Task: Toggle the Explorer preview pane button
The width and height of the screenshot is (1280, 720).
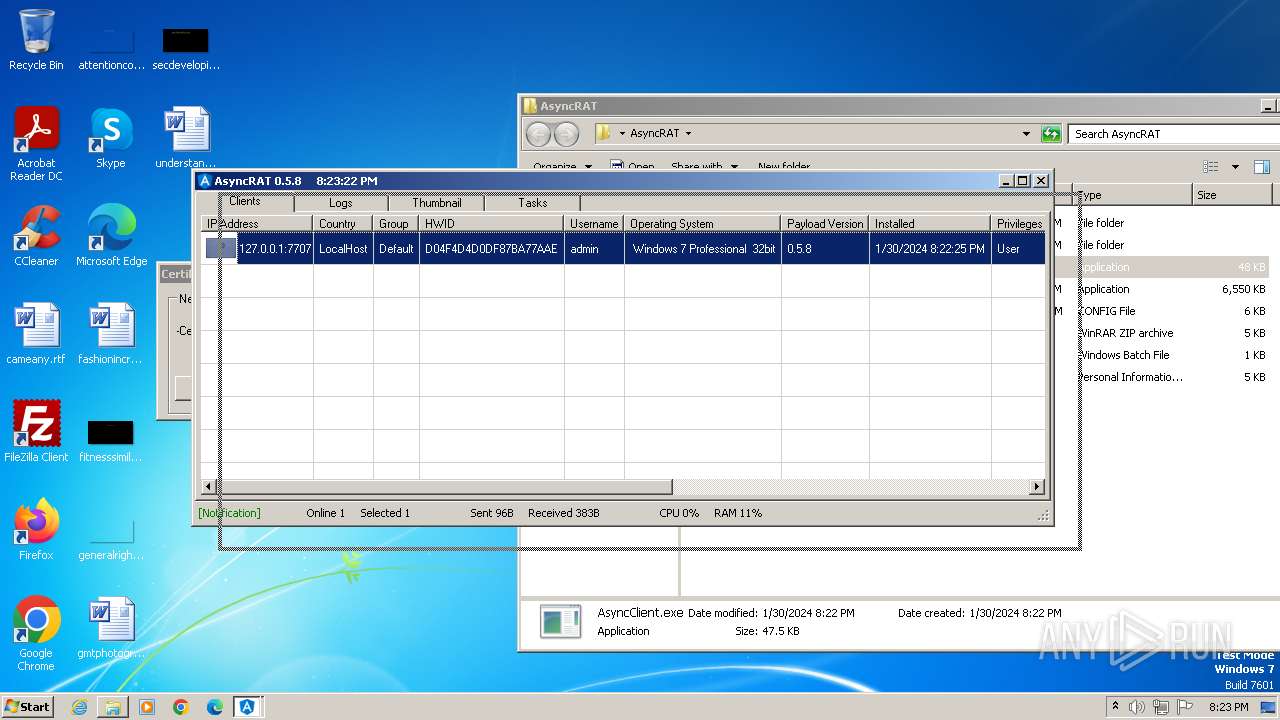Action: click(x=1262, y=167)
